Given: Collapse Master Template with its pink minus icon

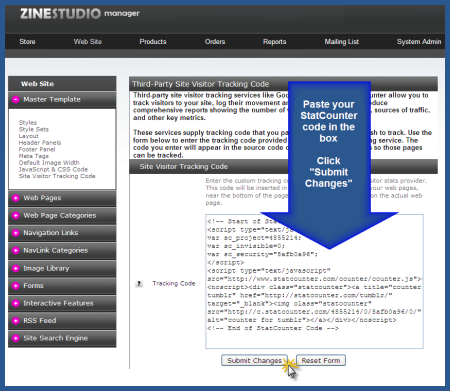Looking at the screenshot, I should [x=16, y=99].
